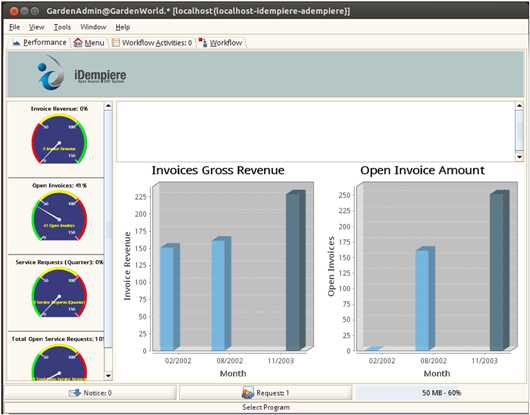Open the File menu
The height and width of the screenshot is (415, 530).
[x=15, y=27]
